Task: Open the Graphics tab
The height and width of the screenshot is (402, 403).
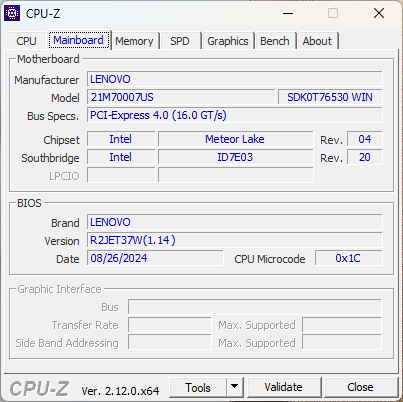Action: tap(228, 41)
